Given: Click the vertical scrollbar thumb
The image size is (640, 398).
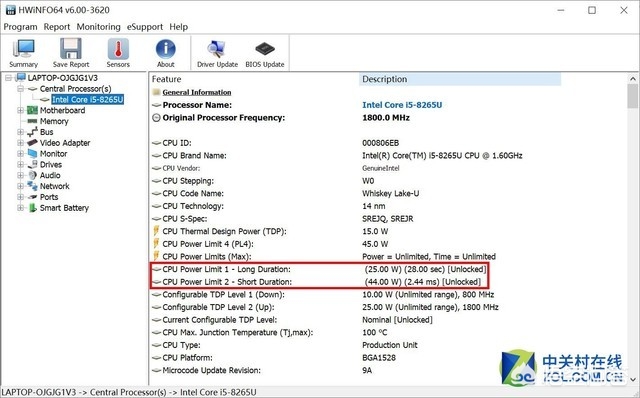Looking at the screenshot, I should 633,96.
